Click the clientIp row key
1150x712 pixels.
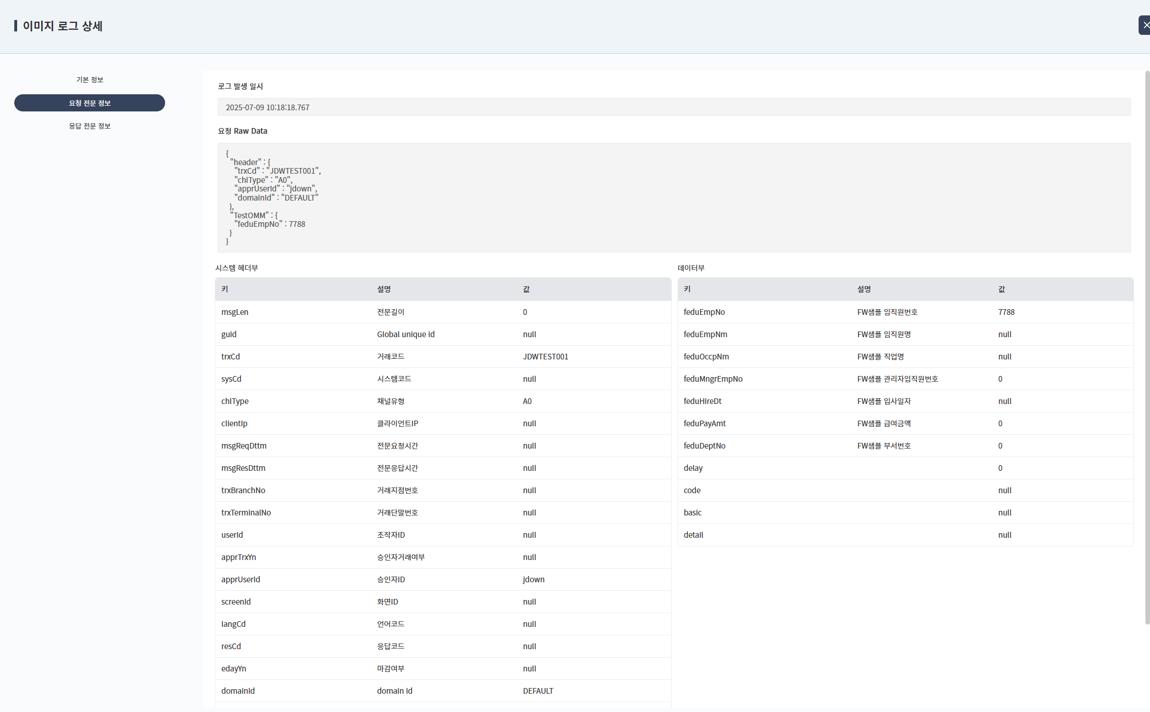(x=234, y=424)
